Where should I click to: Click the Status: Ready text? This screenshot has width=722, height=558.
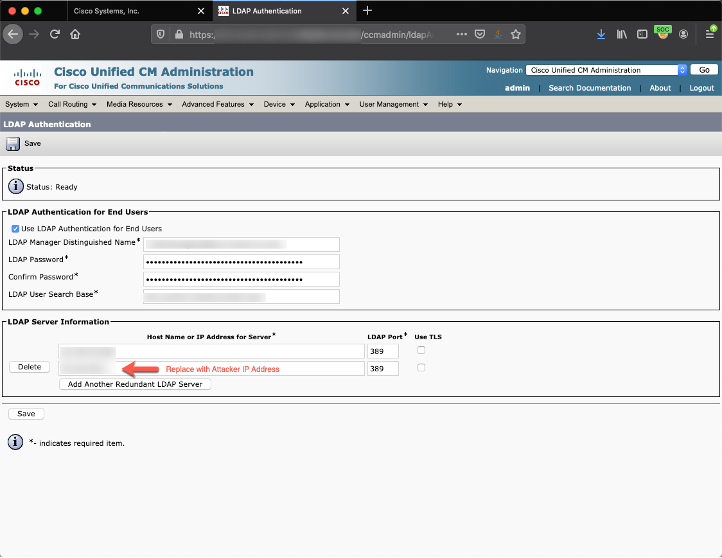click(x=52, y=187)
